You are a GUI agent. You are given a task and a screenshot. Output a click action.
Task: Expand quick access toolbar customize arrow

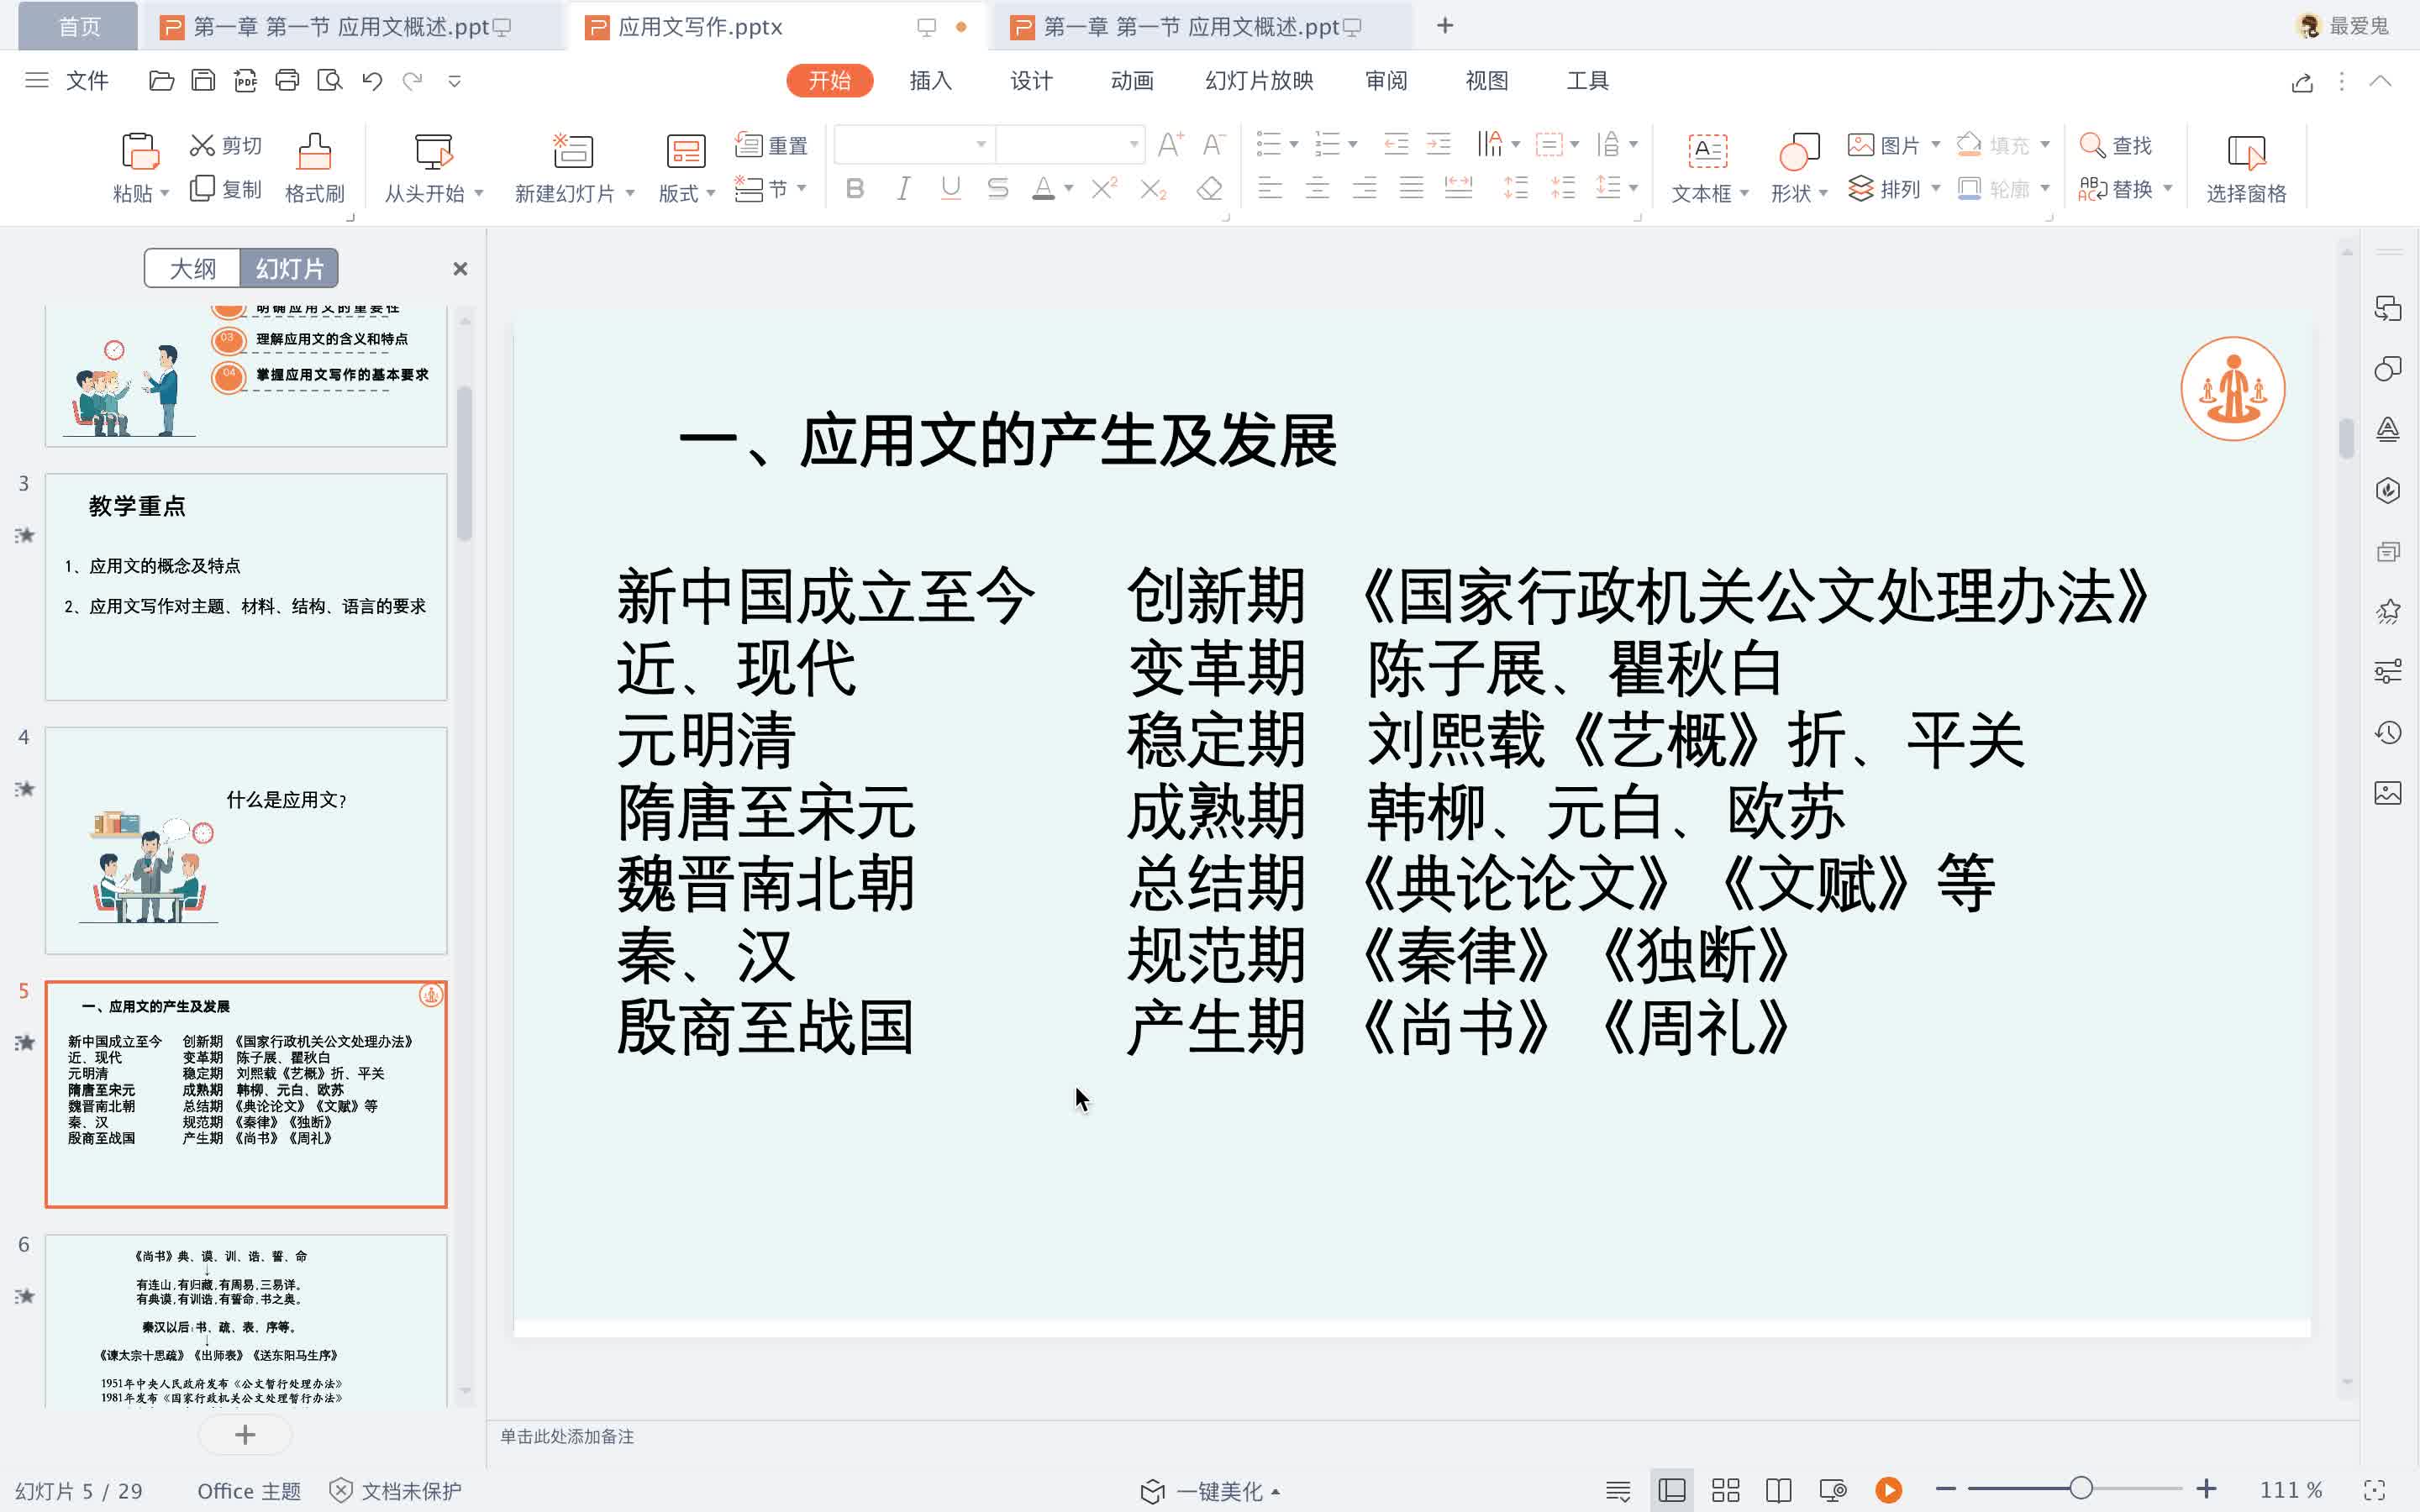[x=455, y=81]
